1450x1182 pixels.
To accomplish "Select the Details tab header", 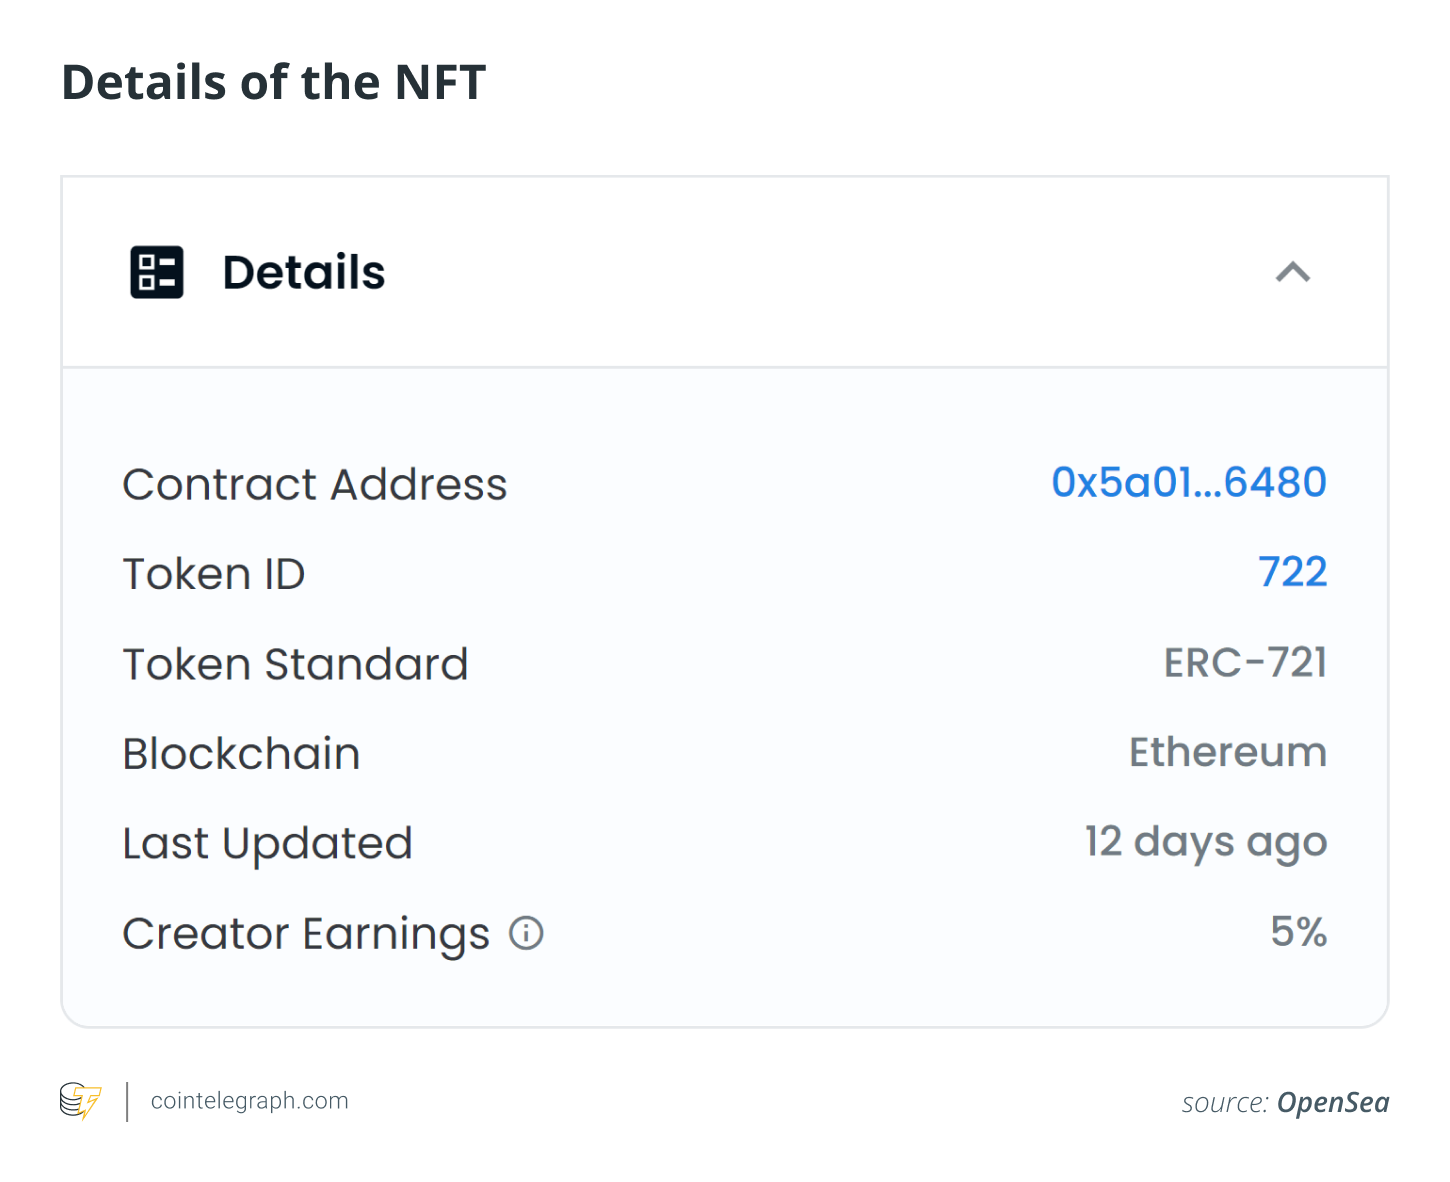I will pyautogui.click(x=304, y=272).
